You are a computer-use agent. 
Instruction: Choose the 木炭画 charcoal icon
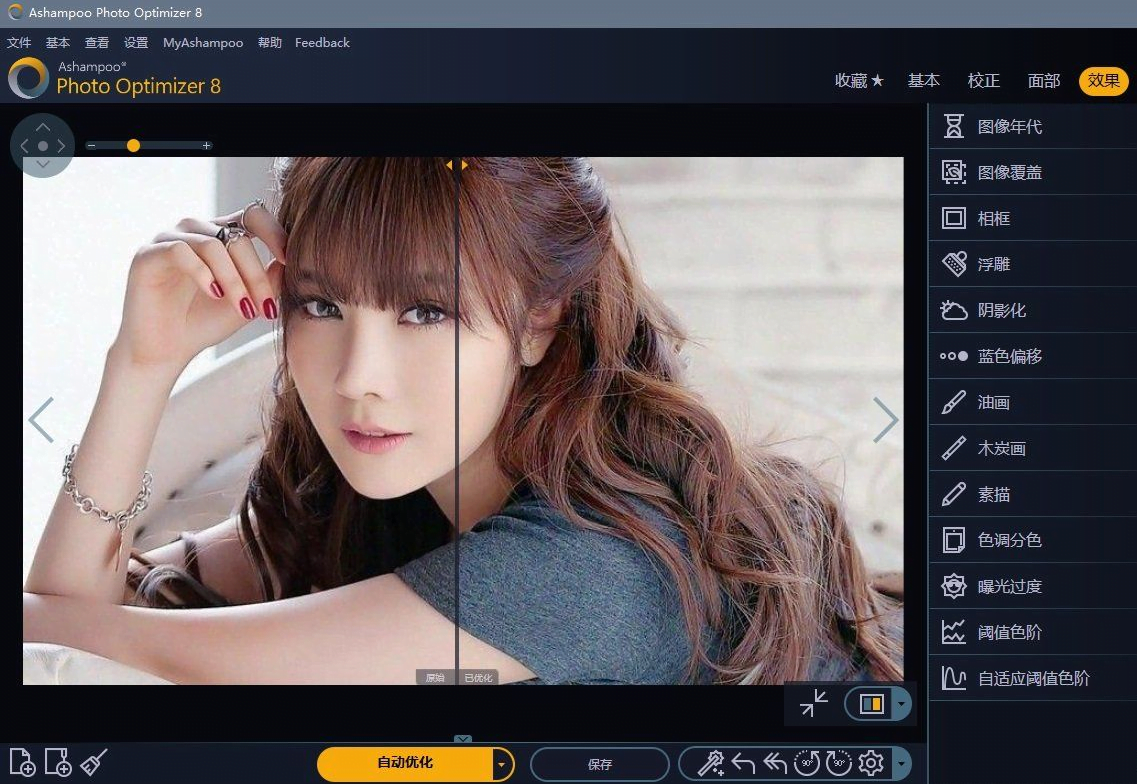[954, 448]
